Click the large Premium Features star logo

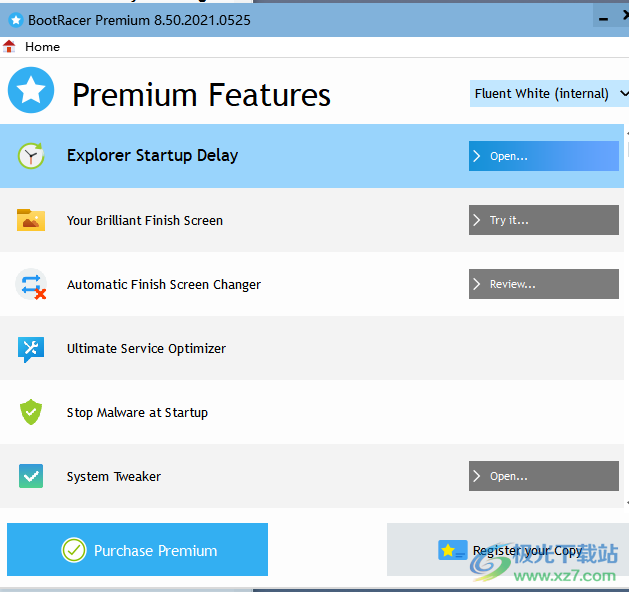coord(31,90)
